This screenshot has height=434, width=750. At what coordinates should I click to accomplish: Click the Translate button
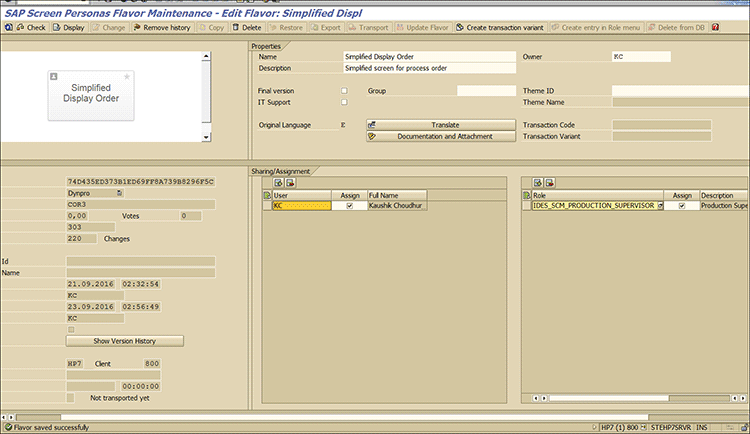tap(439, 125)
